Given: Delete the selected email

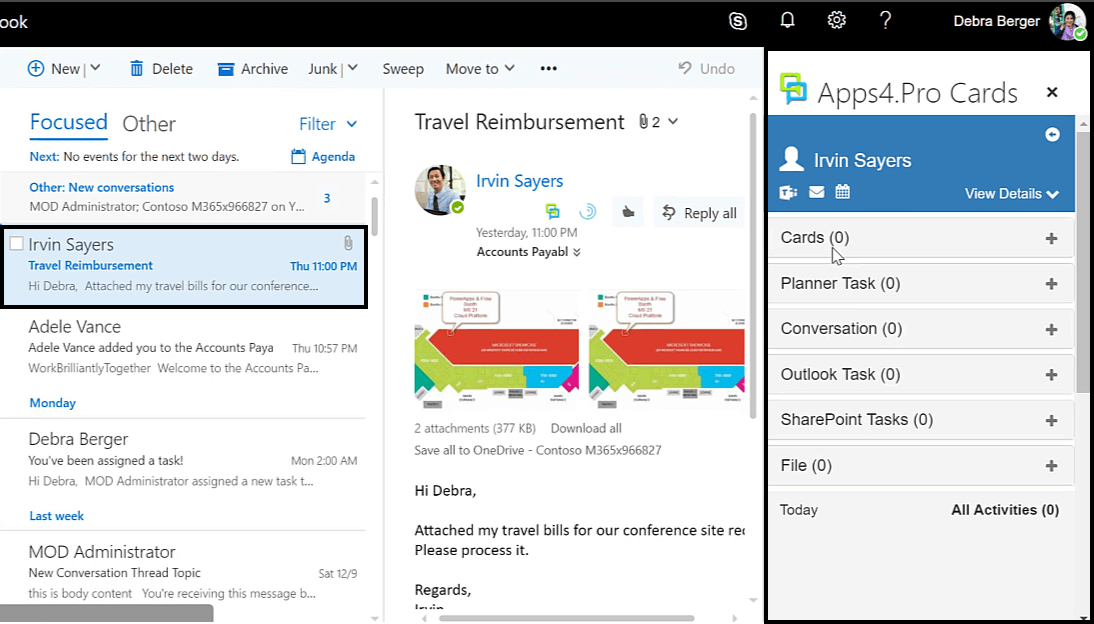Looking at the screenshot, I should coord(161,68).
